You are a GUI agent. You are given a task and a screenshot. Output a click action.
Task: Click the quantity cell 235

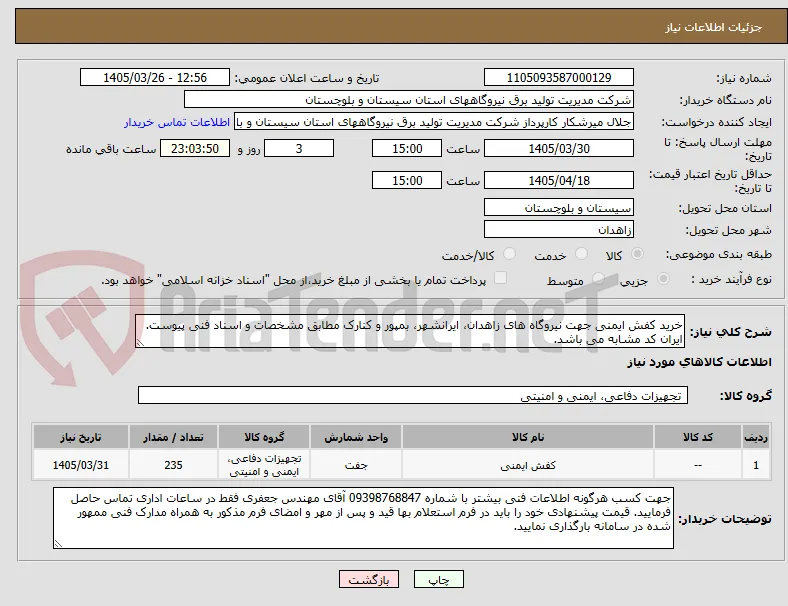(173, 465)
